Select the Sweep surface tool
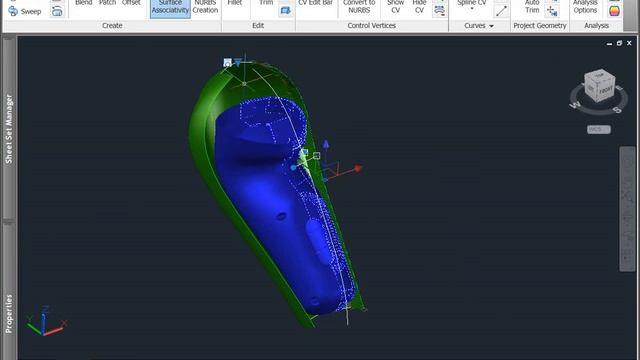This screenshot has width=640, height=360. [x=24, y=11]
